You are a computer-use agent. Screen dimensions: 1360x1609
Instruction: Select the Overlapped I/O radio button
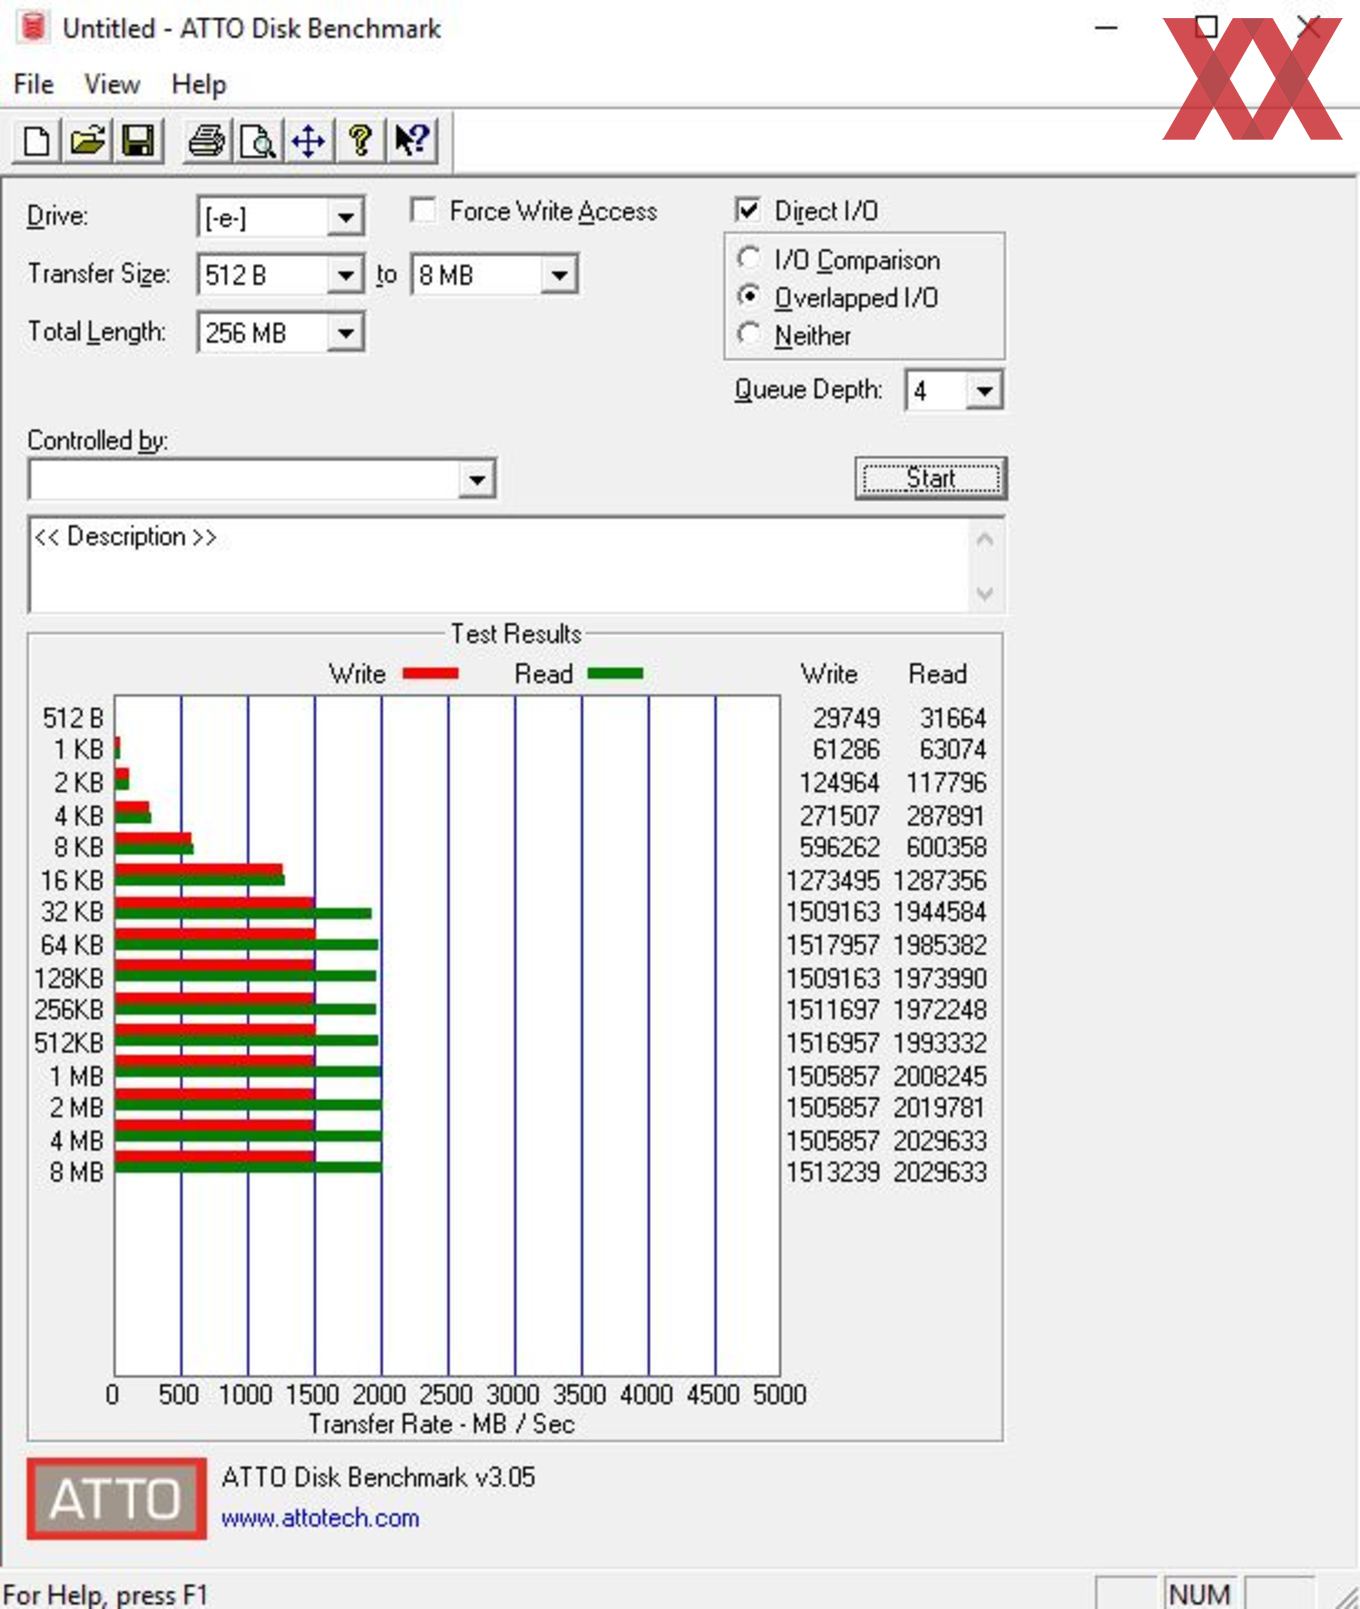click(748, 296)
